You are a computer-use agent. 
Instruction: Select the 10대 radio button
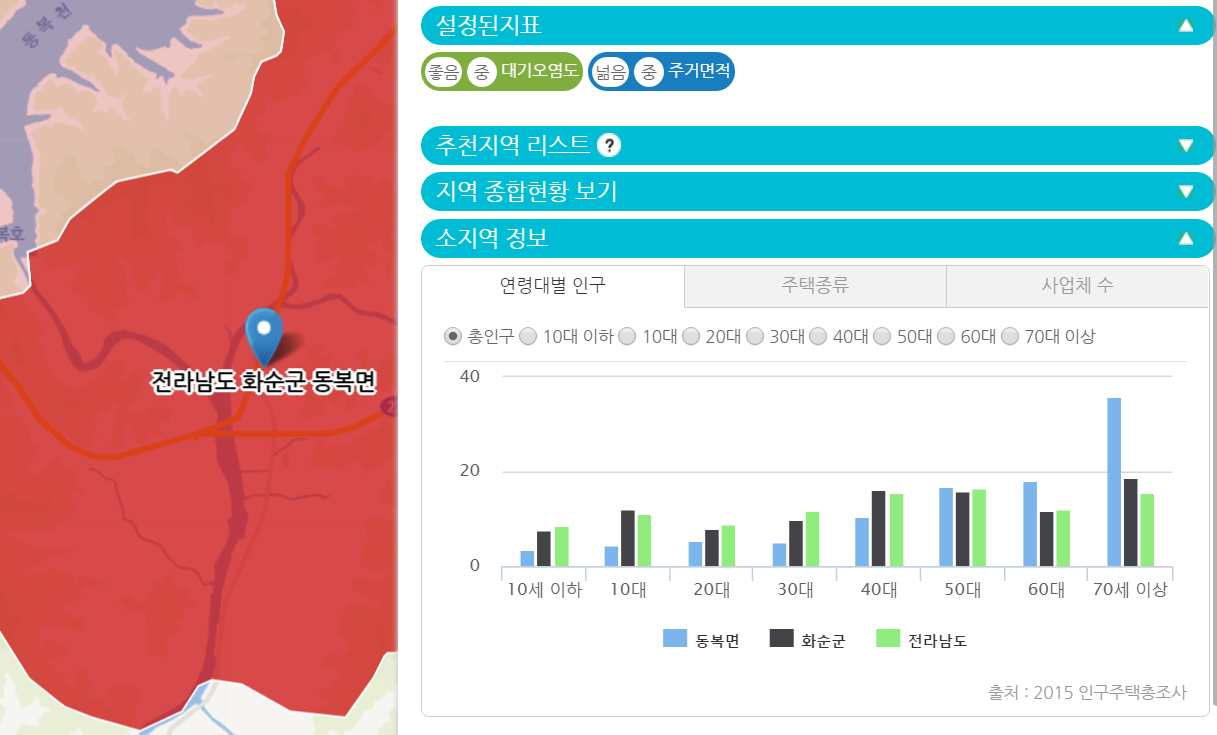coord(627,337)
